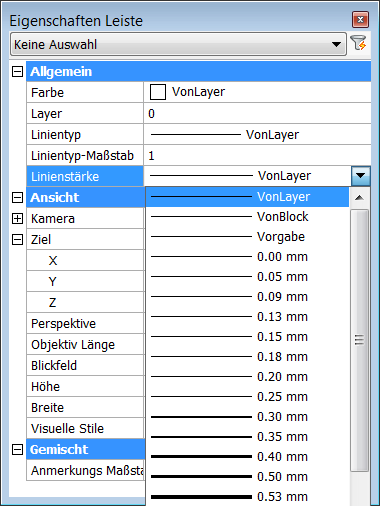
Task: Click the Linientyp-Maßstab value field
Action: click(257, 156)
